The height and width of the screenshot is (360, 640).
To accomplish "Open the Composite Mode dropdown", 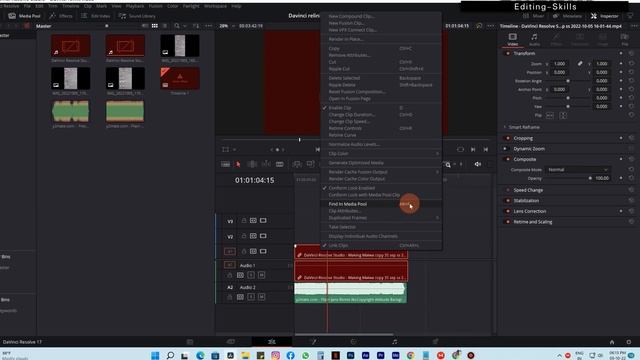I will point(578,170).
